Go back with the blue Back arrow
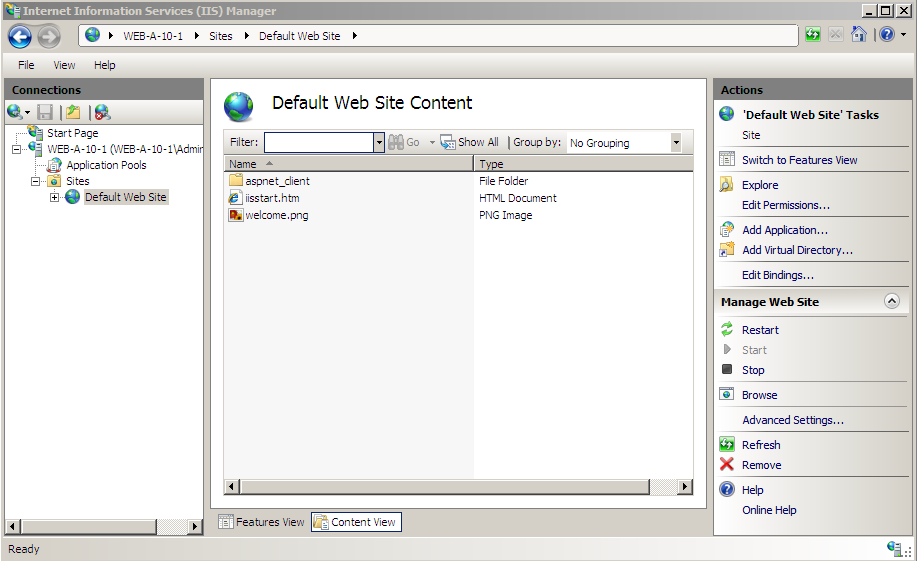The image size is (917, 561). point(20,37)
